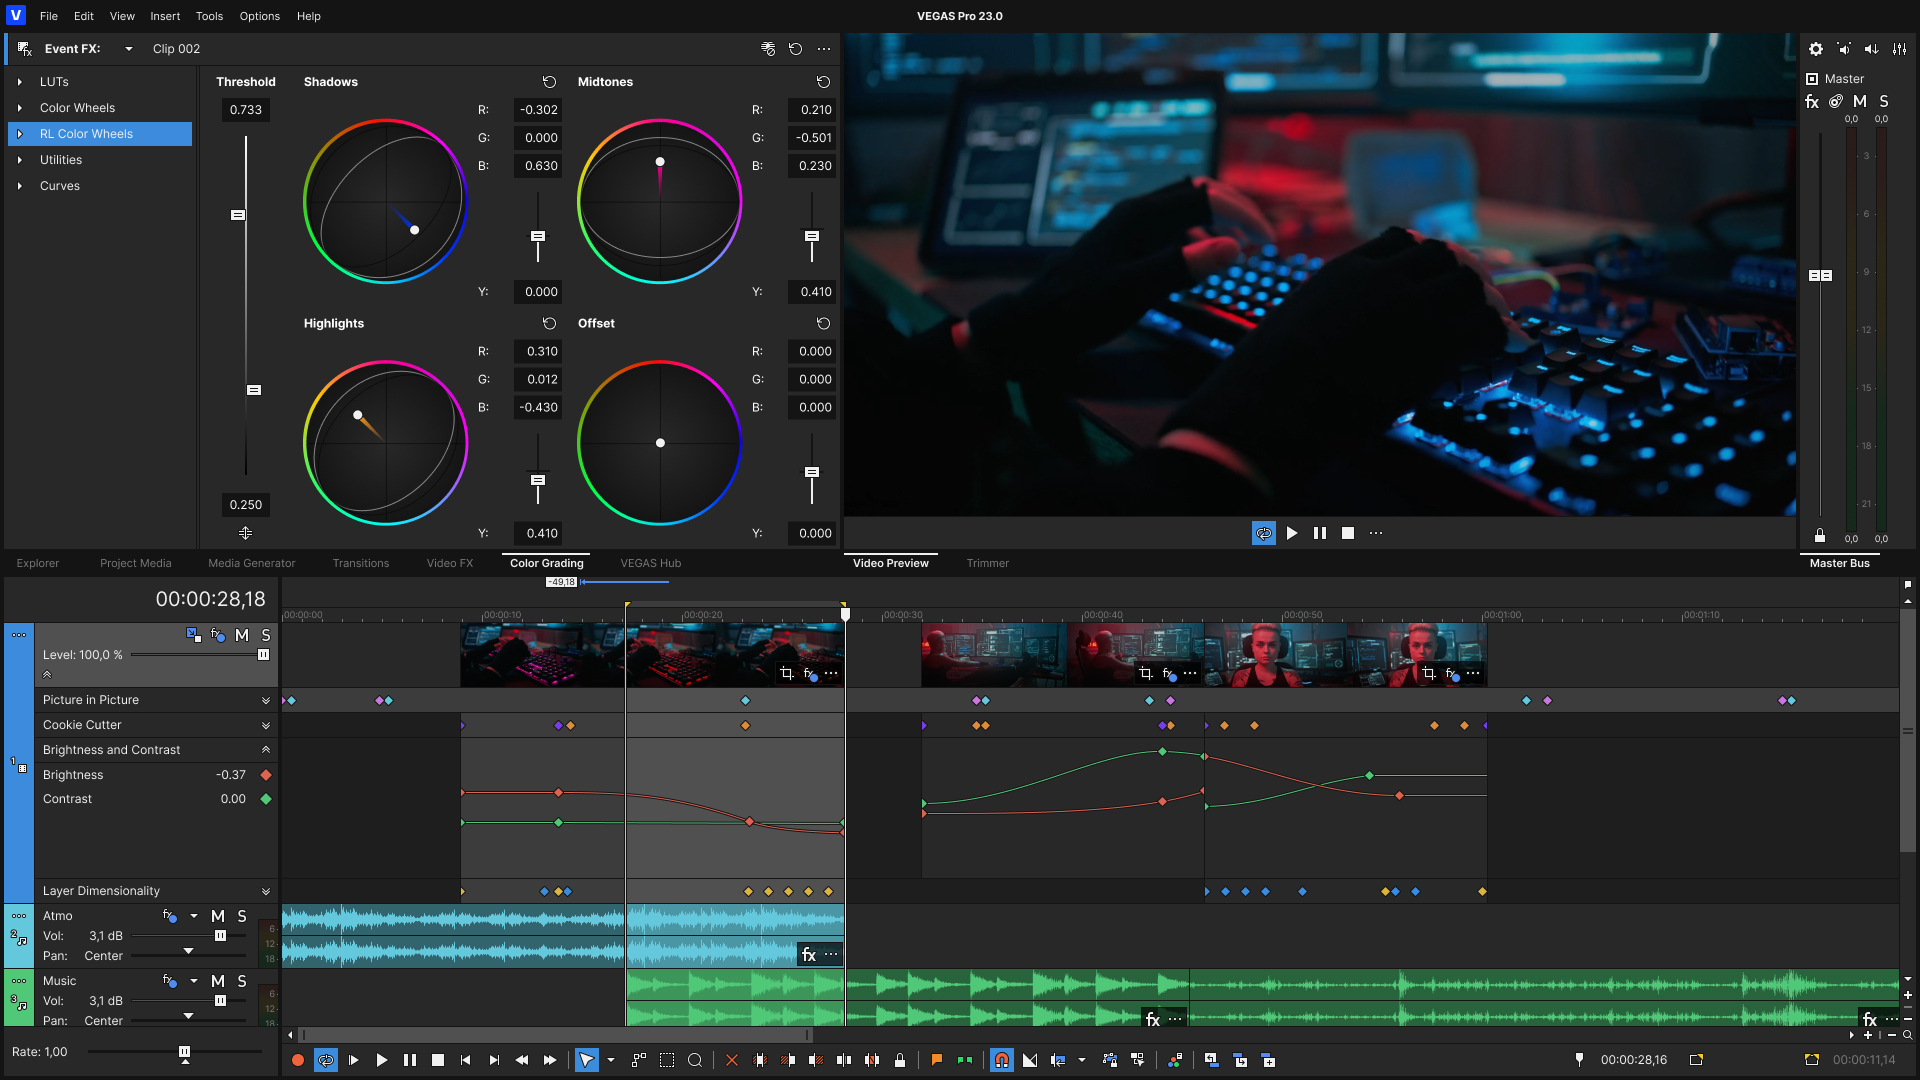Switch to the Trimmer tab
This screenshot has width=1920, height=1080.
pos(987,563)
